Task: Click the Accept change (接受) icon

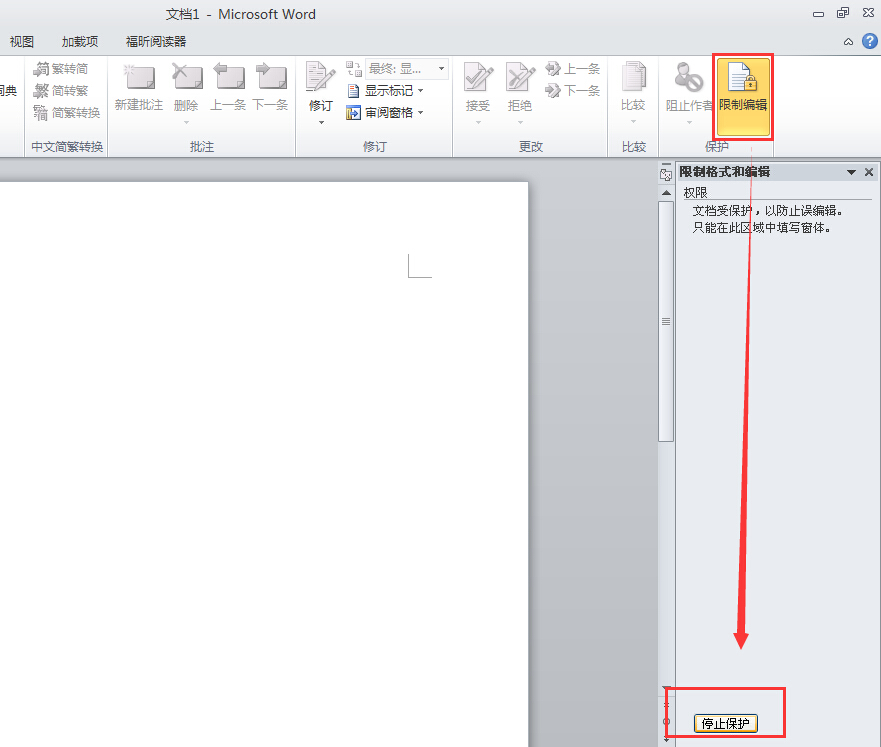Action: tap(478, 77)
